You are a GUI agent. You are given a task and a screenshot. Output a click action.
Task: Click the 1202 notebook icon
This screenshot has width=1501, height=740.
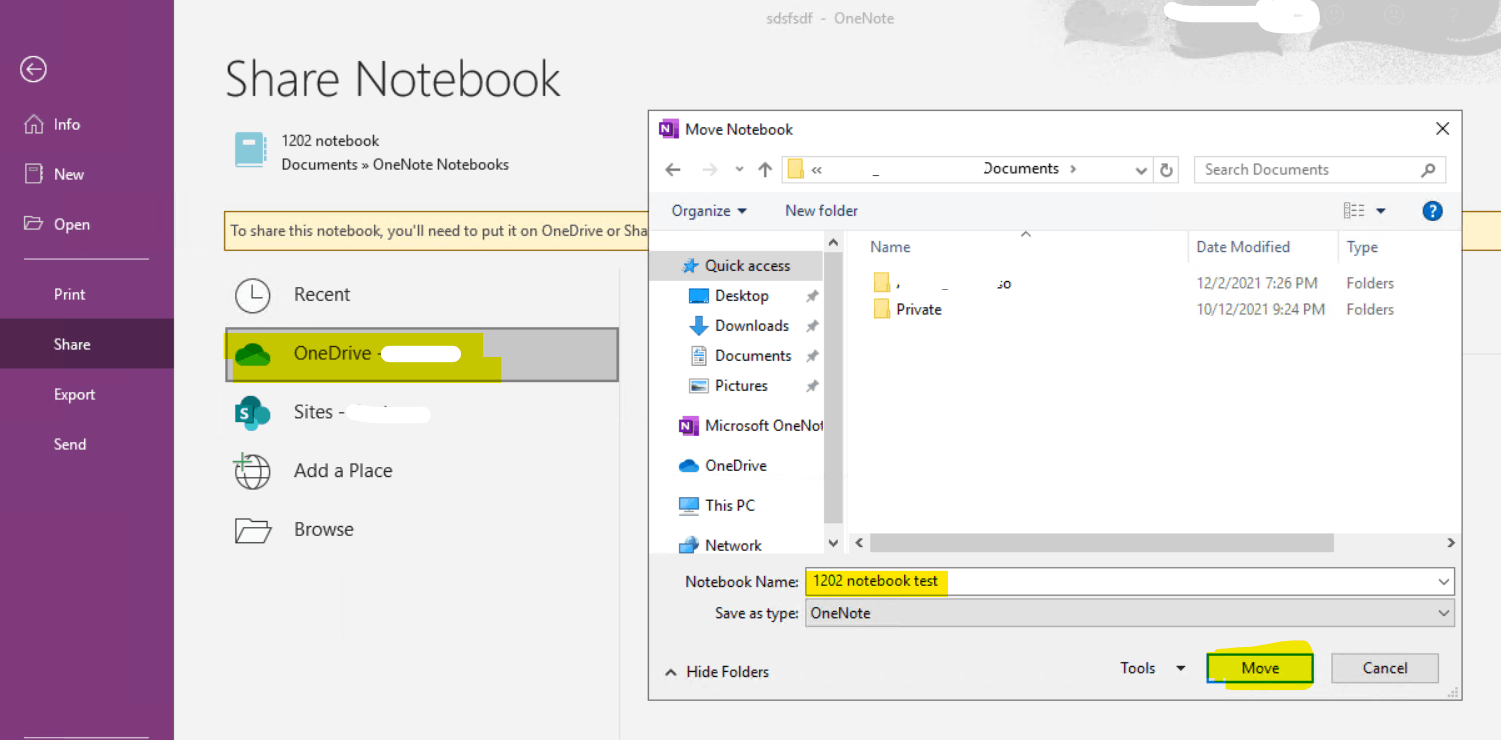(x=250, y=150)
